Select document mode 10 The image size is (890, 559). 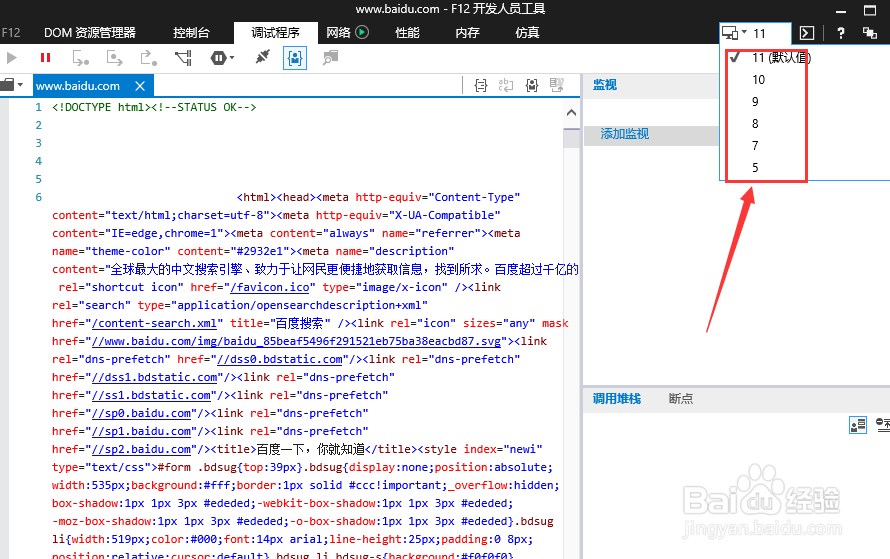tap(758, 79)
